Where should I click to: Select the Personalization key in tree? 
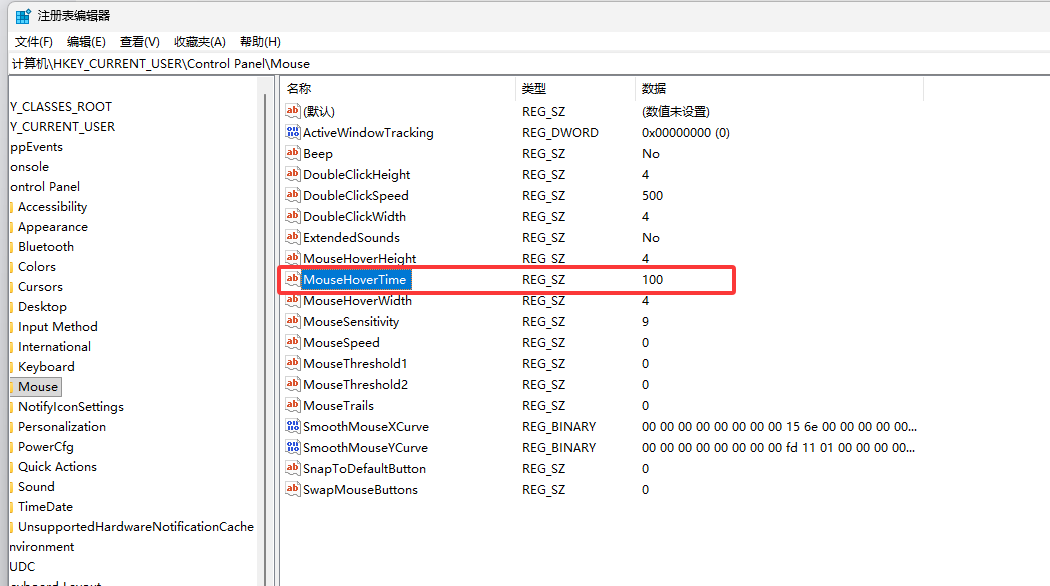tap(62, 427)
